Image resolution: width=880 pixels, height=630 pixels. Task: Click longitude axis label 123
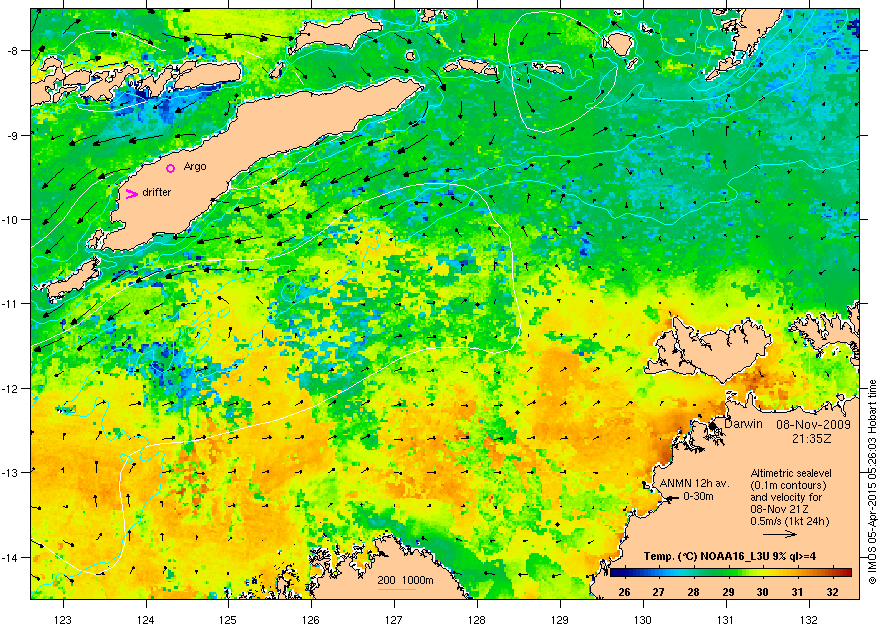63,620
